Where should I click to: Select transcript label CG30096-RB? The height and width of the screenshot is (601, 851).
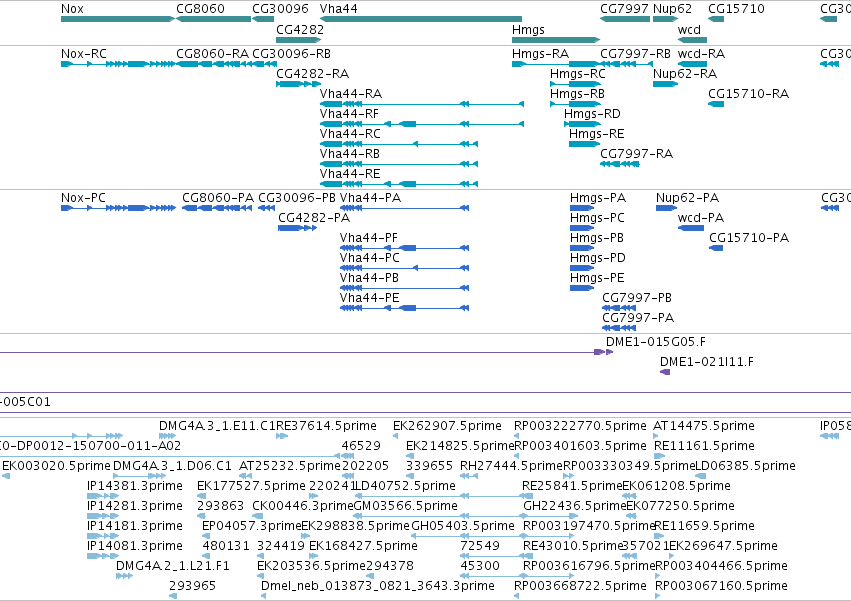pos(291,54)
